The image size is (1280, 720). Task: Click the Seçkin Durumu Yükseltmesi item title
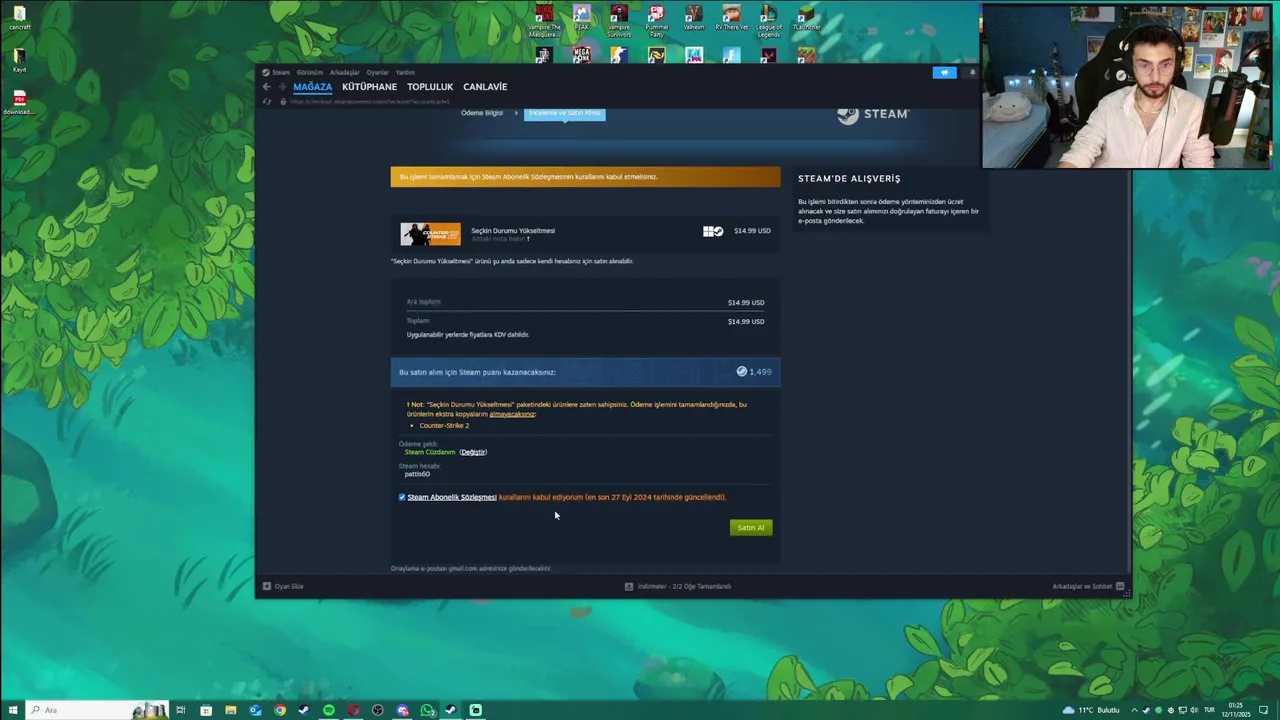513,231
